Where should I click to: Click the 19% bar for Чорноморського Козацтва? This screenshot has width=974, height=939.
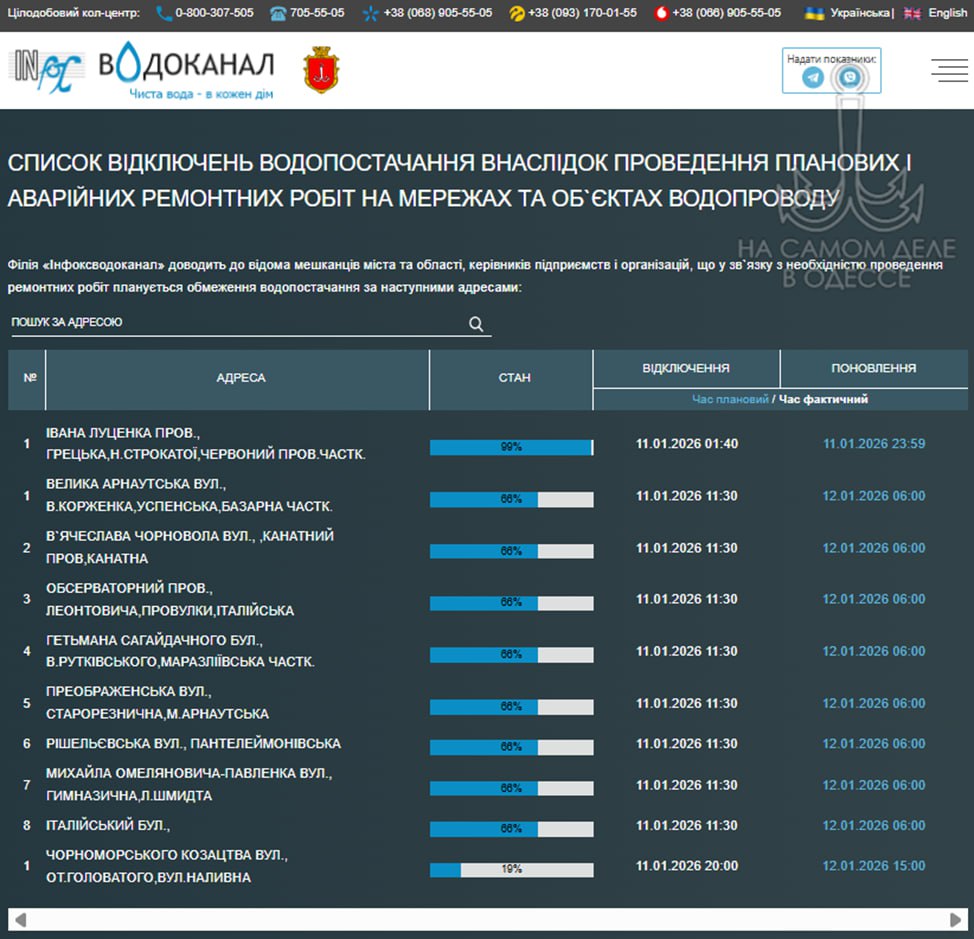pos(511,869)
